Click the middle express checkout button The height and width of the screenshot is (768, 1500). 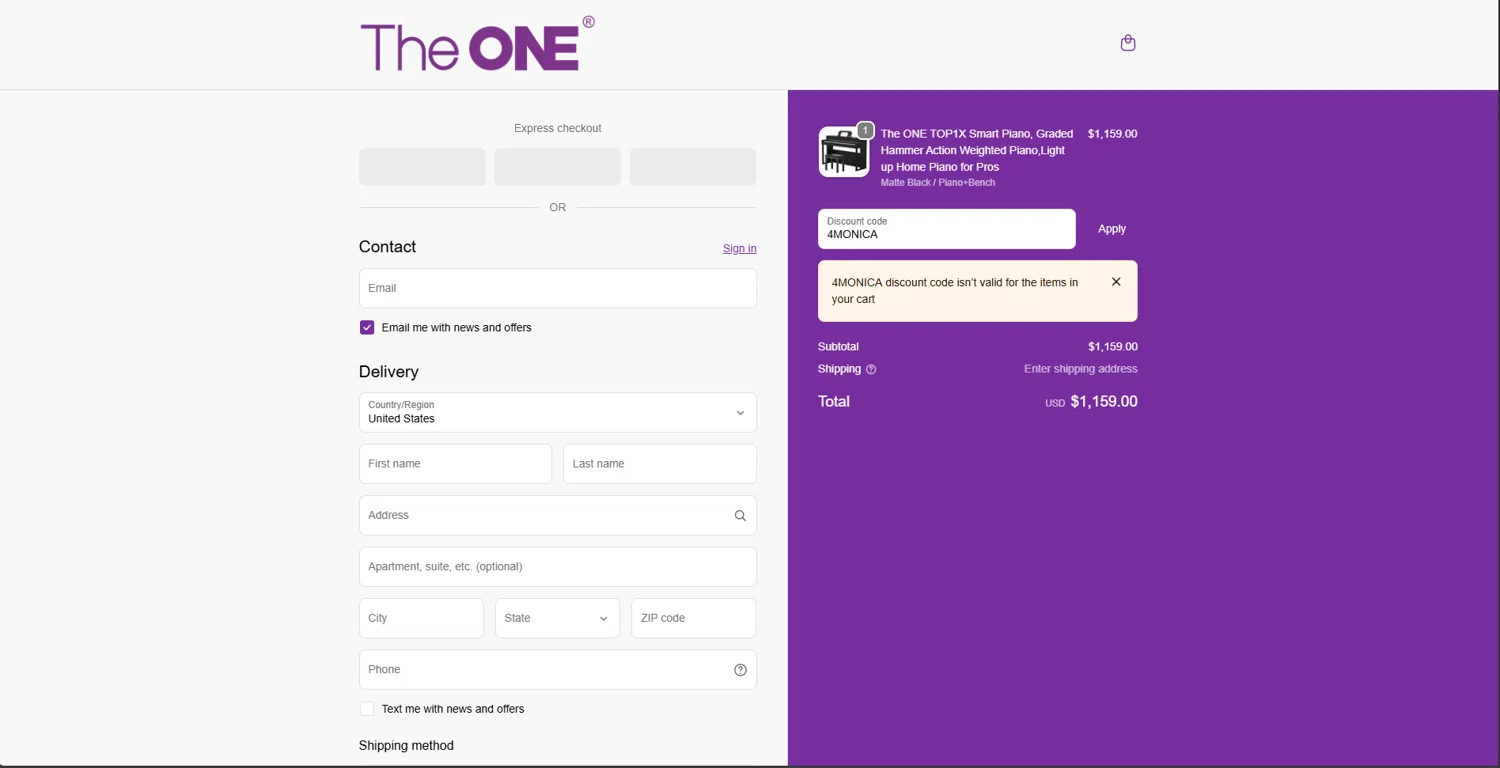558,167
